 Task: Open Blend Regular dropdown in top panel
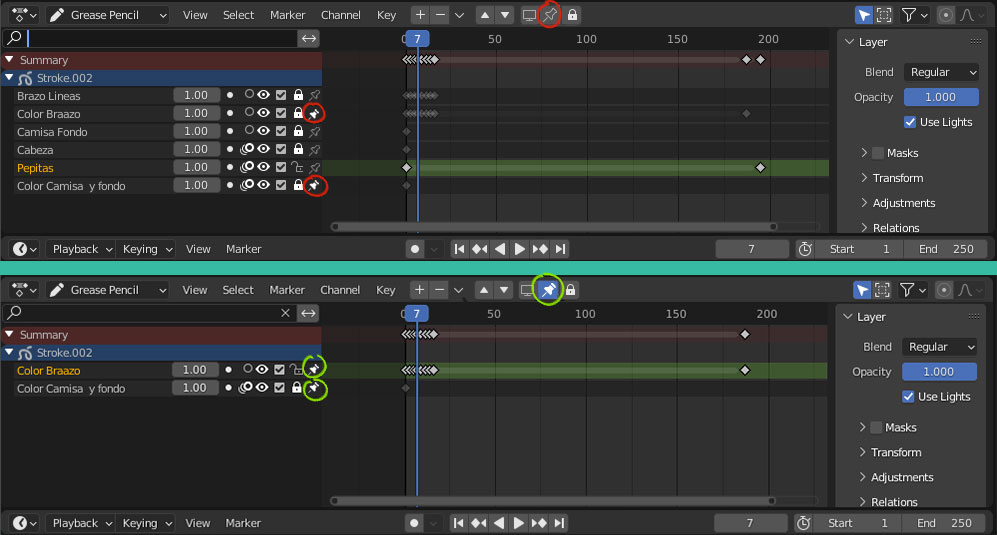[942, 72]
